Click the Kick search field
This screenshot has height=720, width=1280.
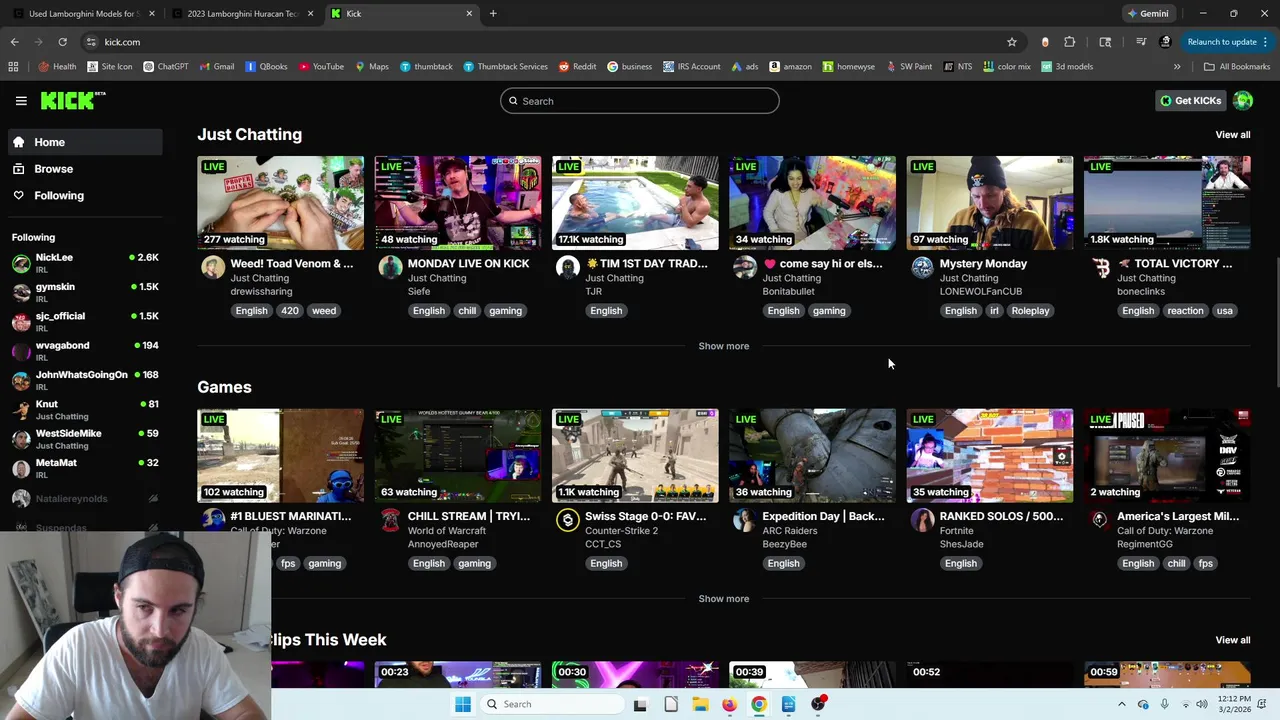click(640, 101)
